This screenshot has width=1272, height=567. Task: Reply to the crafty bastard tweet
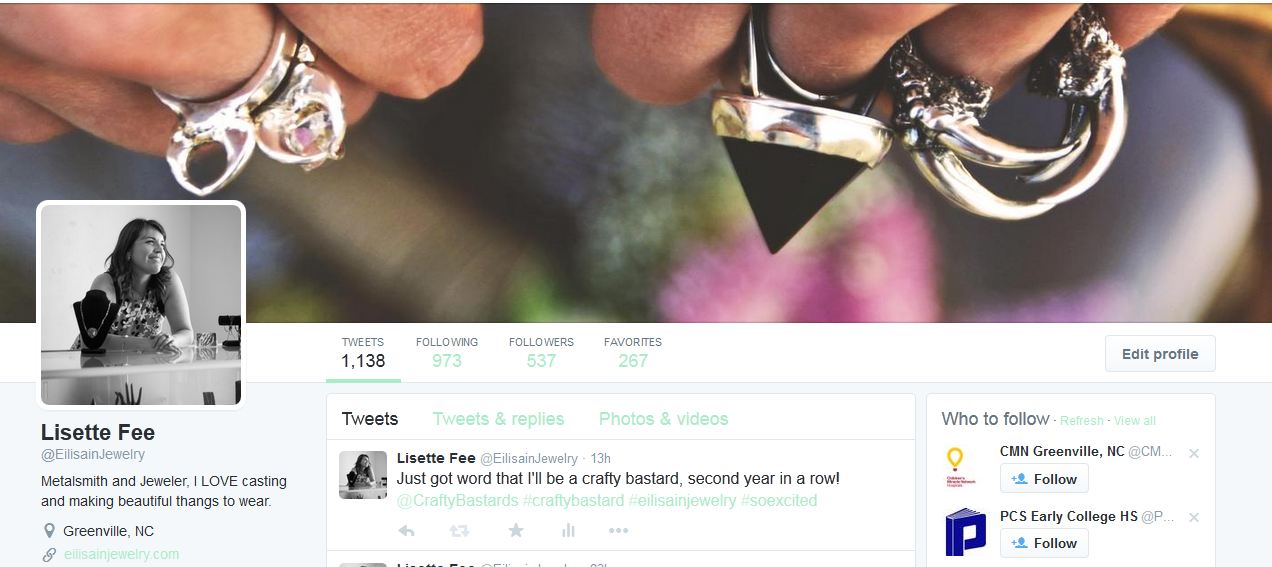pyautogui.click(x=406, y=530)
